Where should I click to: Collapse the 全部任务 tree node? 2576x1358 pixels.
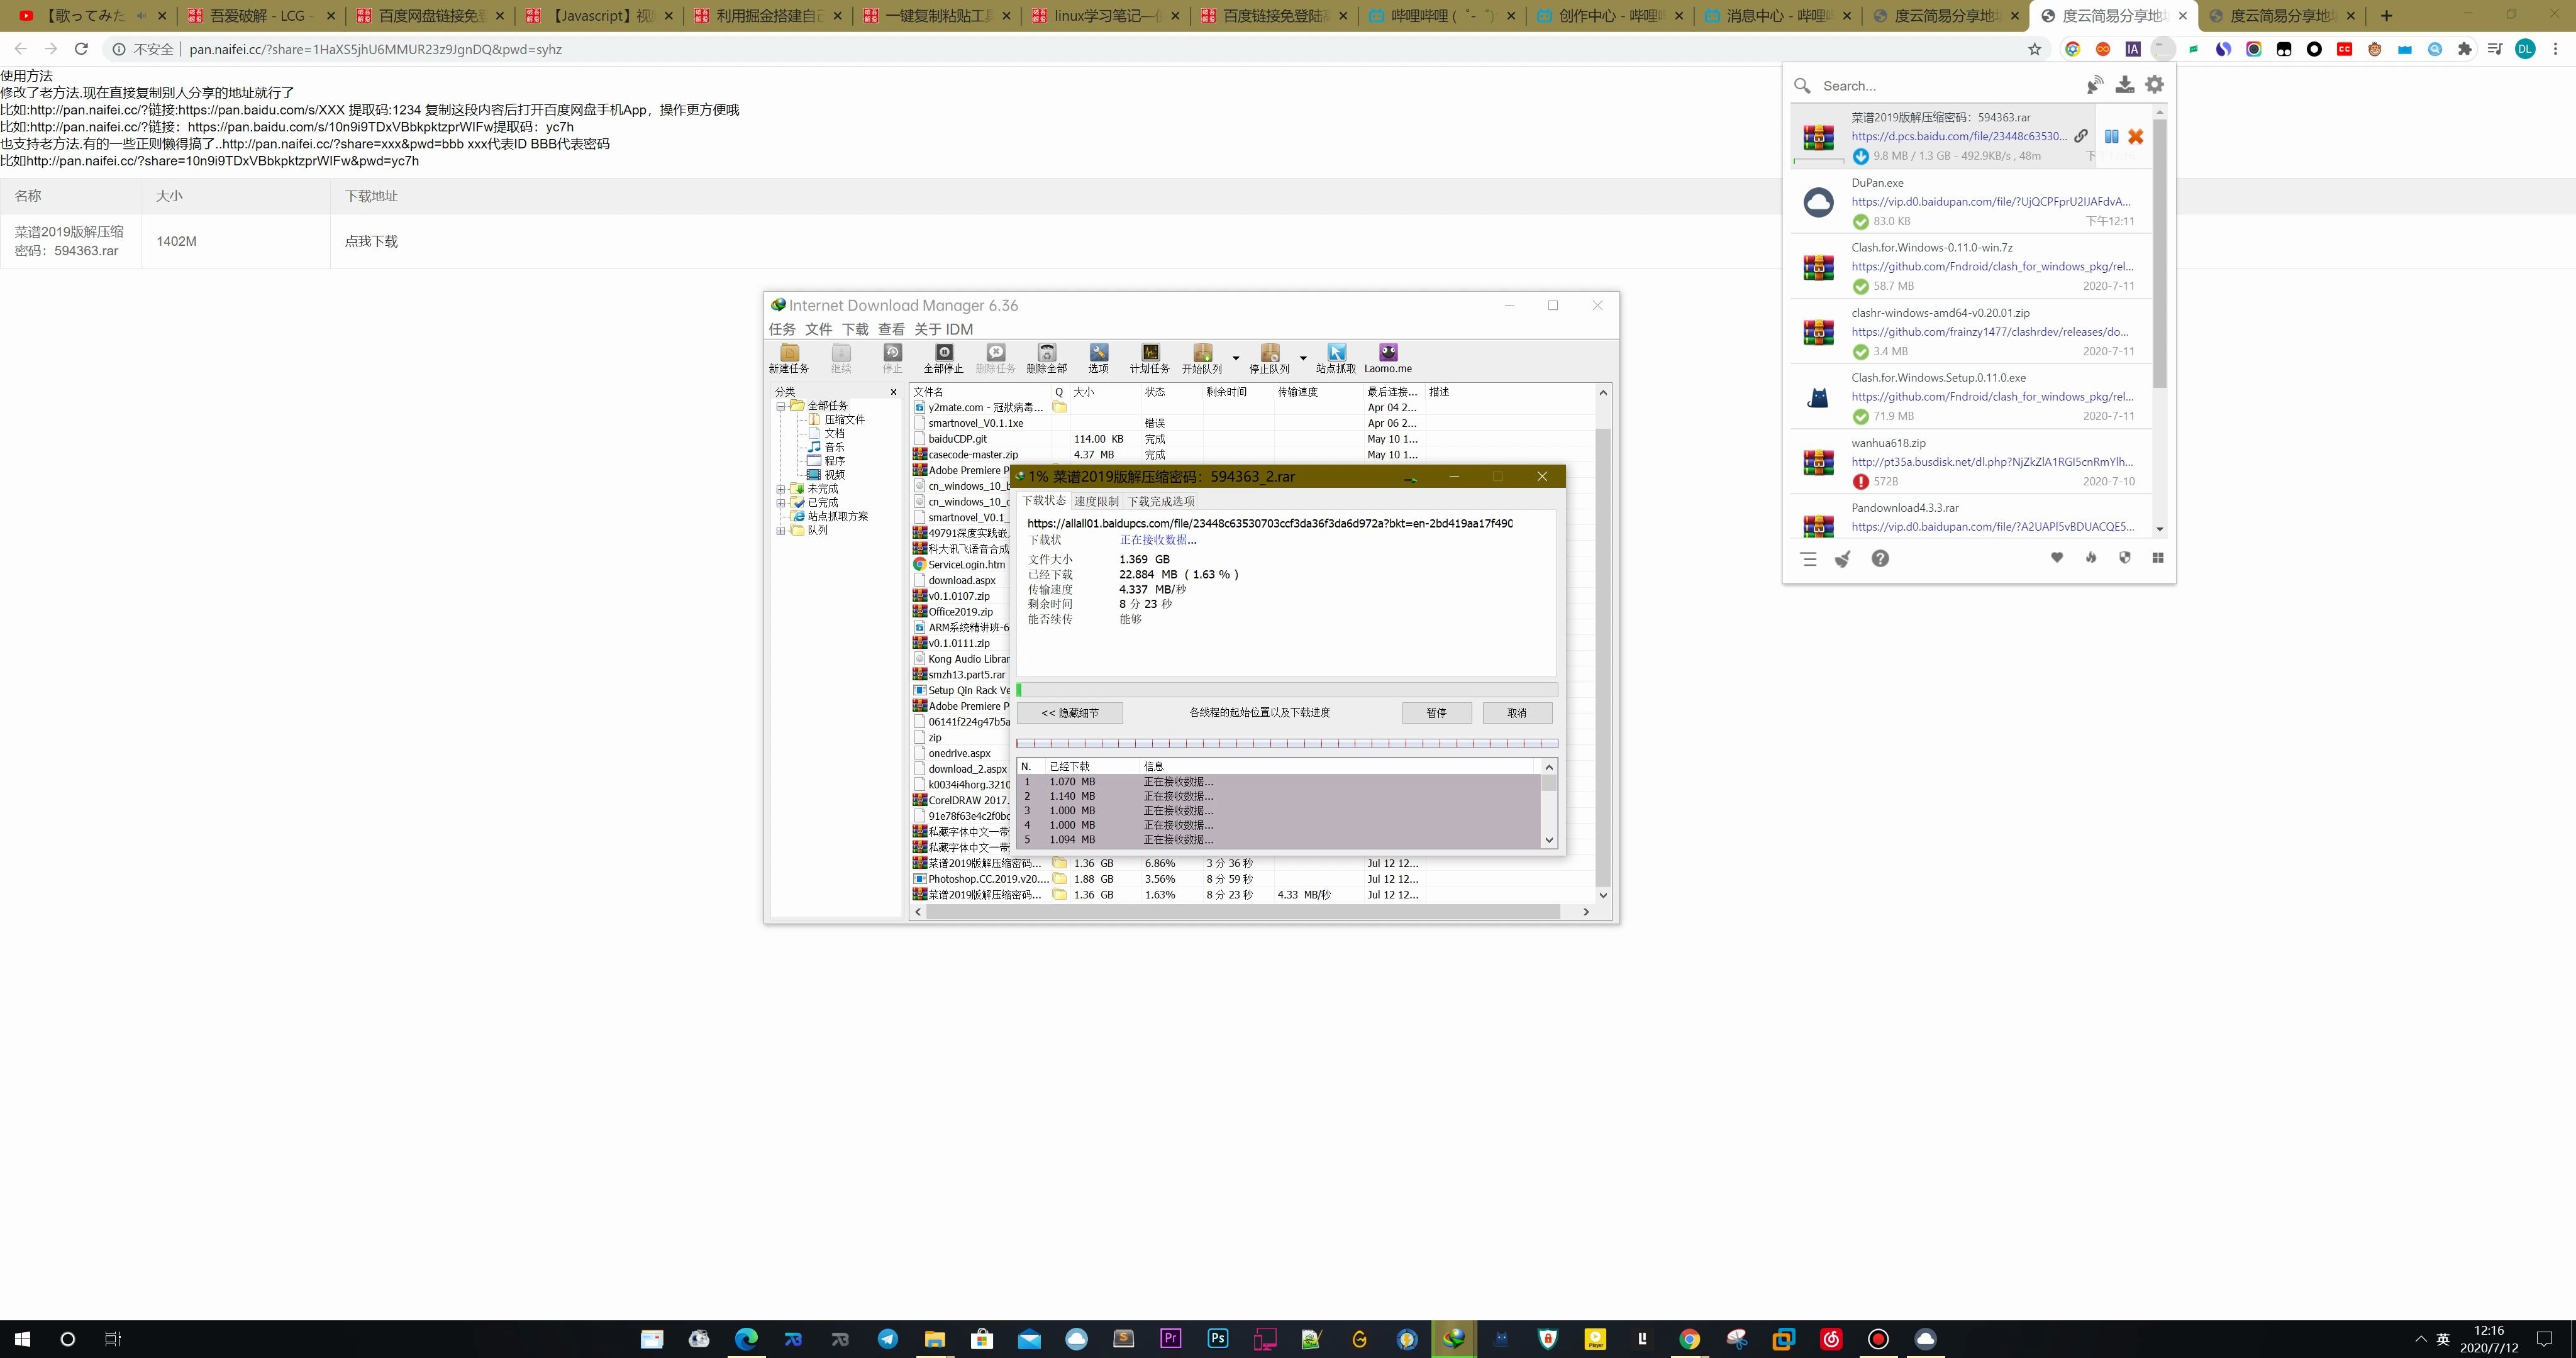pyautogui.click(x=781, y=406)
